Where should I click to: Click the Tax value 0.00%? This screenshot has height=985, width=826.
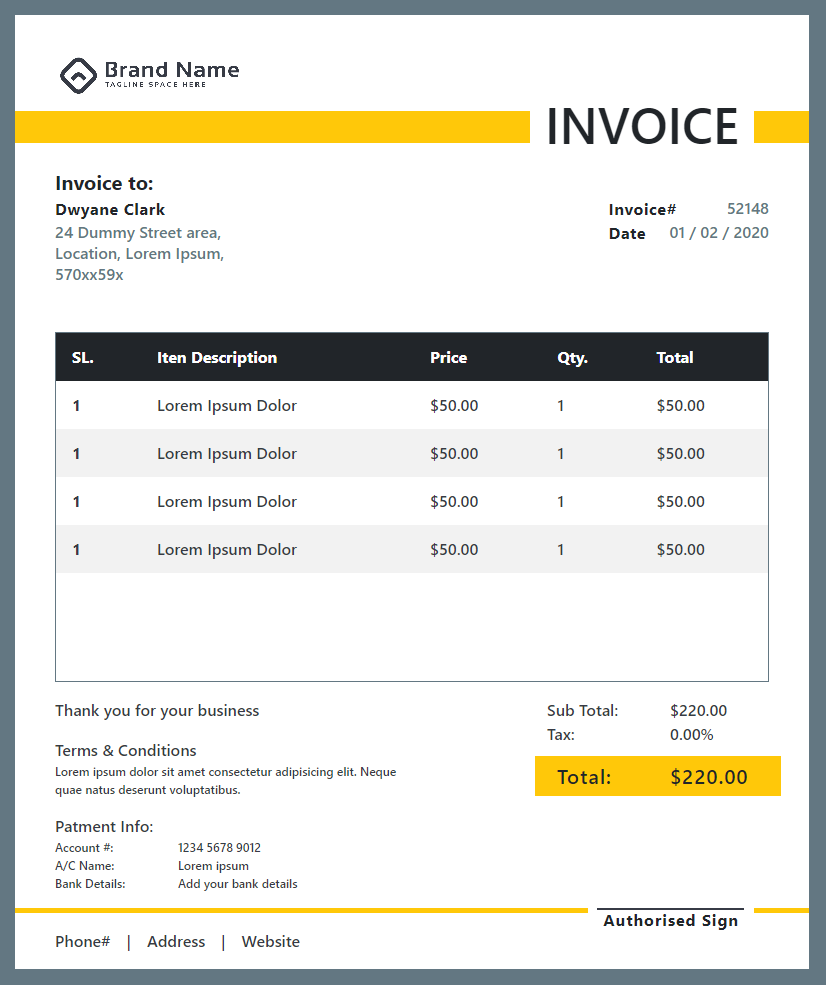692,734
